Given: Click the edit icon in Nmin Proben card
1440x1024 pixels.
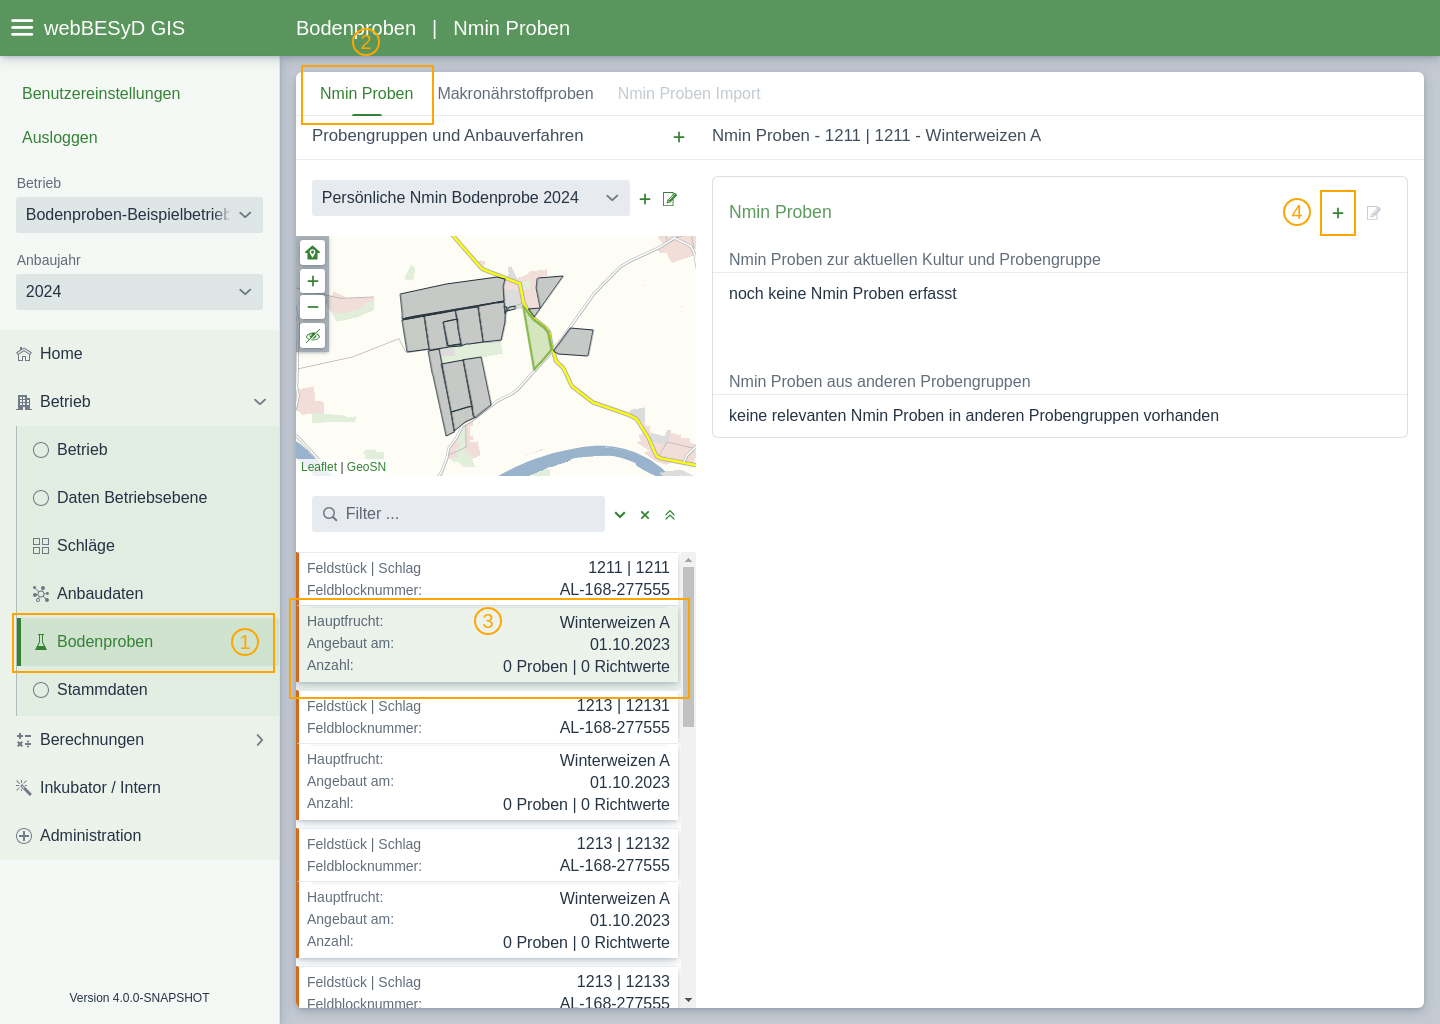Looking at the screenshot, I should pos(1374,213).
